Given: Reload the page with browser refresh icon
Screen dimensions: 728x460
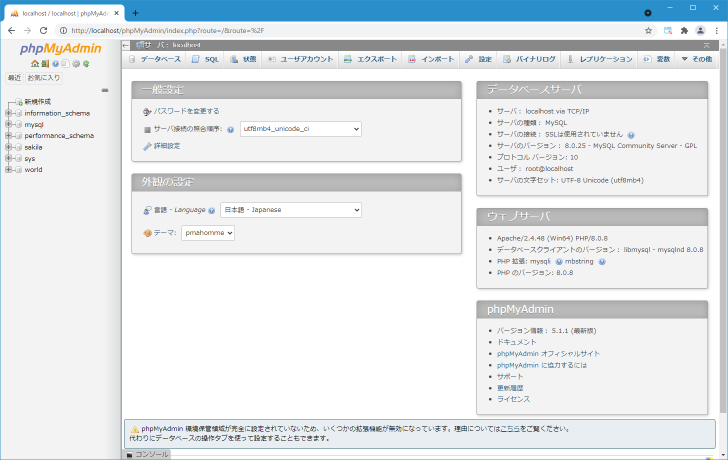Looking at the screenshot, I should [x=44, y=31].
